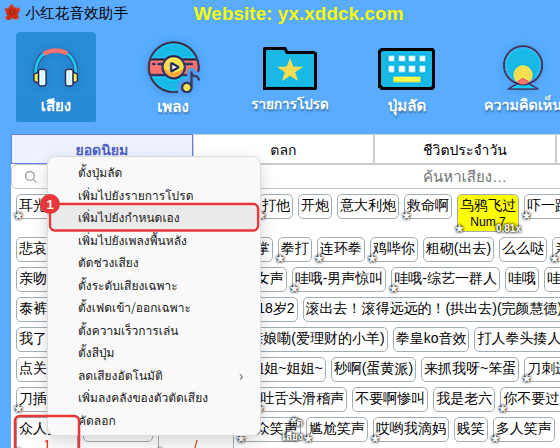
Task: Play the 哇哦-综艺一群人 sound
Action: click(x=445, y=279)
